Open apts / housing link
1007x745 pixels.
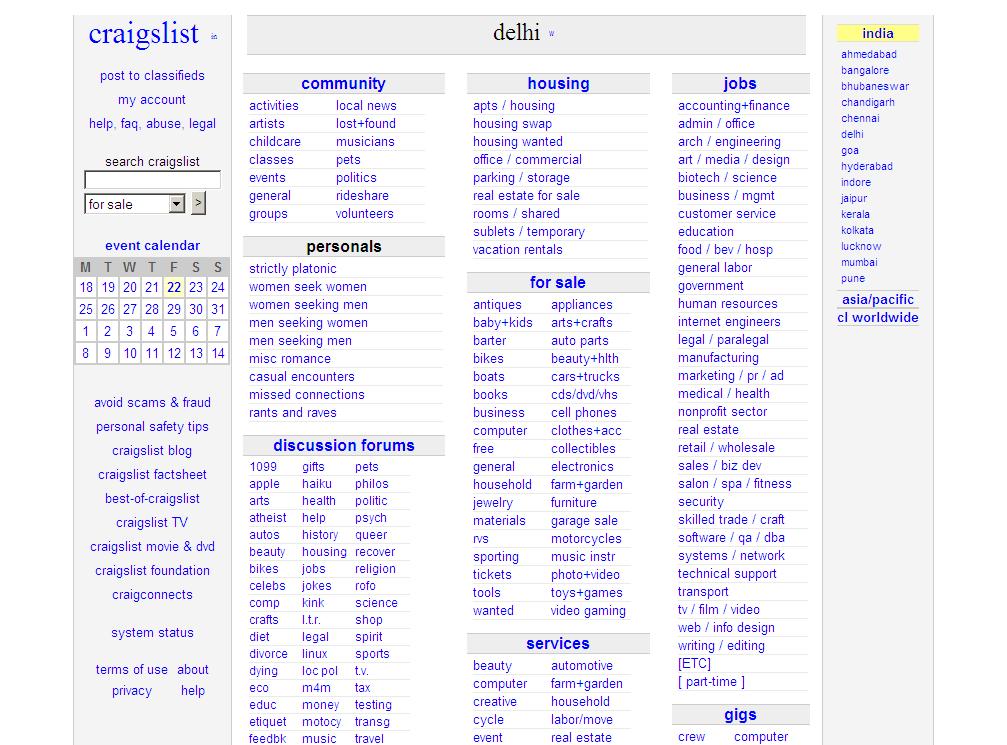click(514, 105)
